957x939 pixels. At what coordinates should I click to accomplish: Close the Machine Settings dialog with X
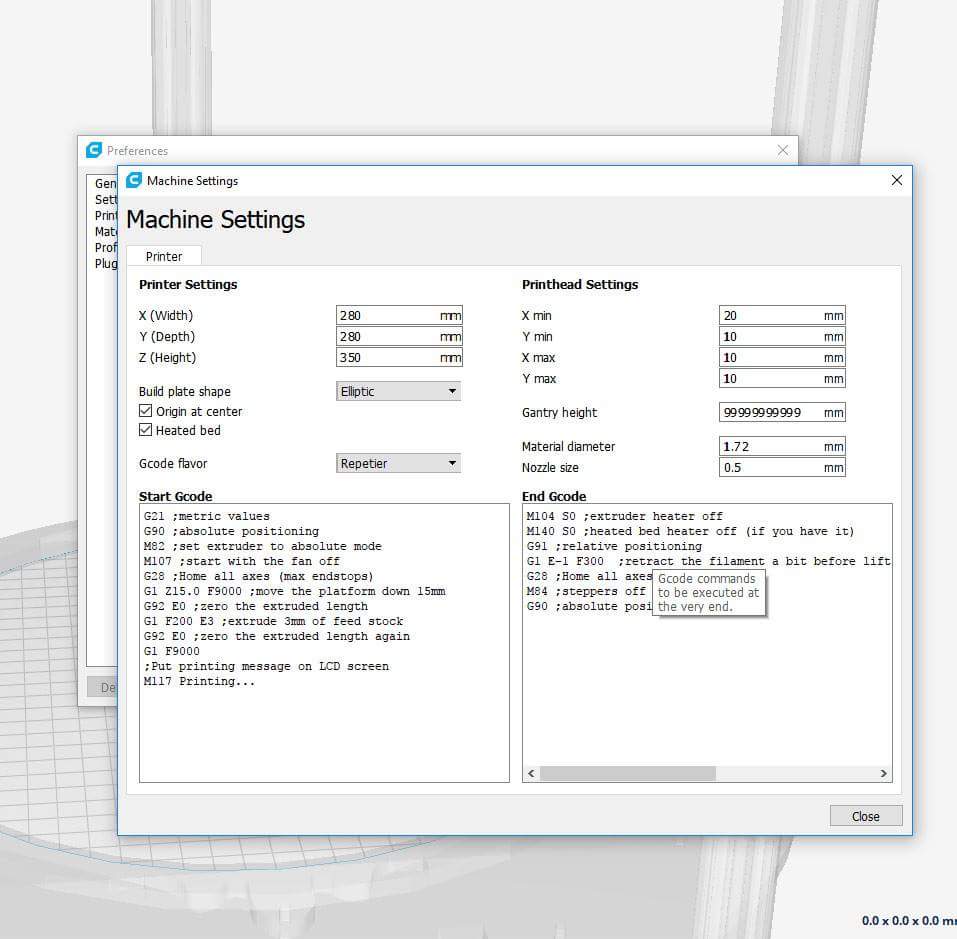coord(896,180)
